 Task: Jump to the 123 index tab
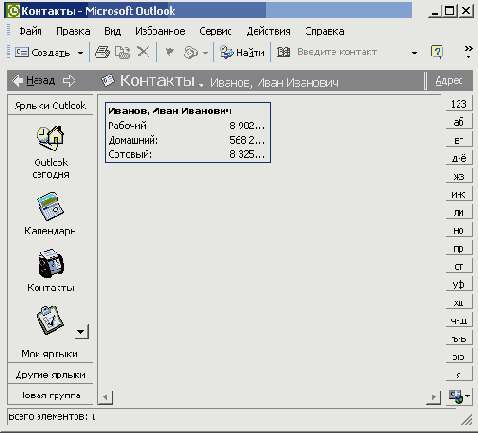459,104
